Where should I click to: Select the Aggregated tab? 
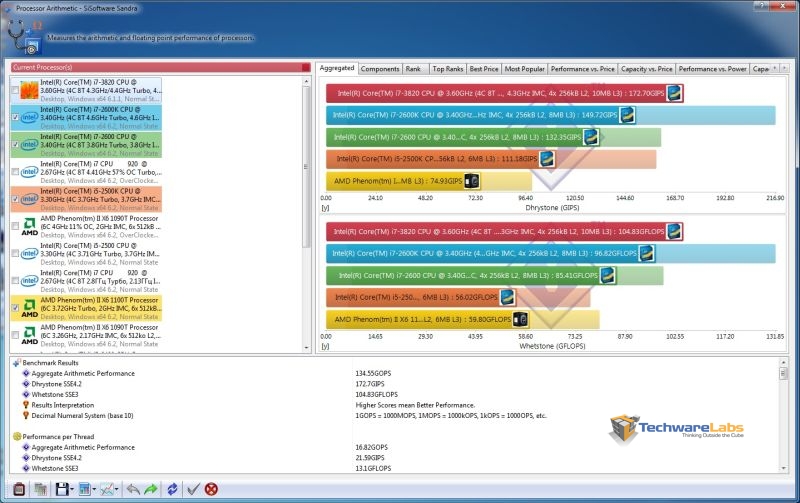coord(337,68)
